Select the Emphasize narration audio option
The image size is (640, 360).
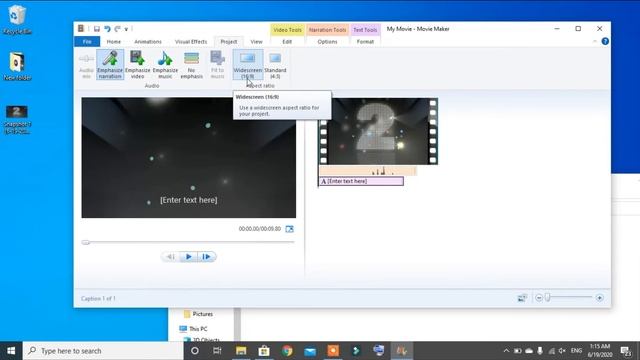click(x=110, y=64)
